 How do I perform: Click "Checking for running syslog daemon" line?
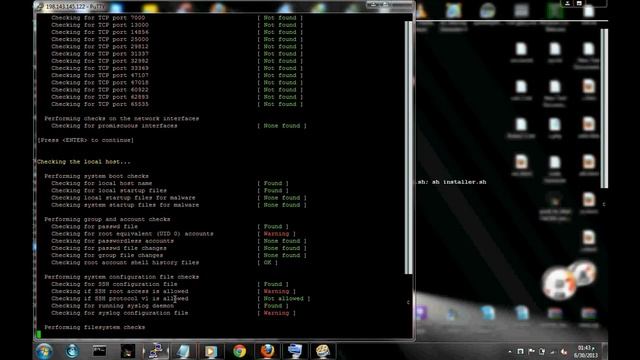[112, 306]
